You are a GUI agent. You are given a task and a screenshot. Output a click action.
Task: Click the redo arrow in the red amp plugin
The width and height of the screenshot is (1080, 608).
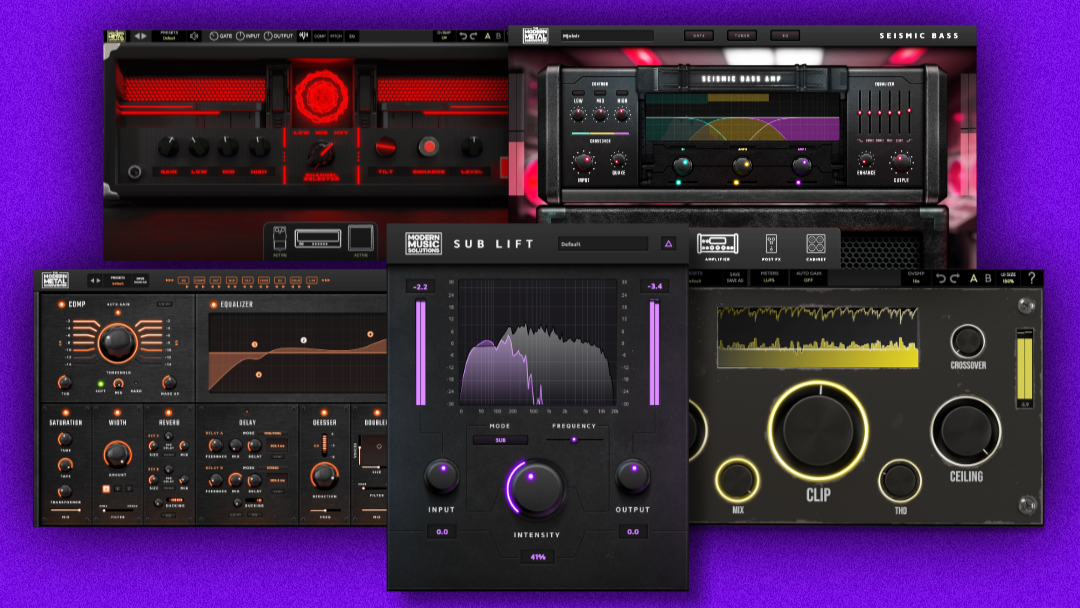473,36
